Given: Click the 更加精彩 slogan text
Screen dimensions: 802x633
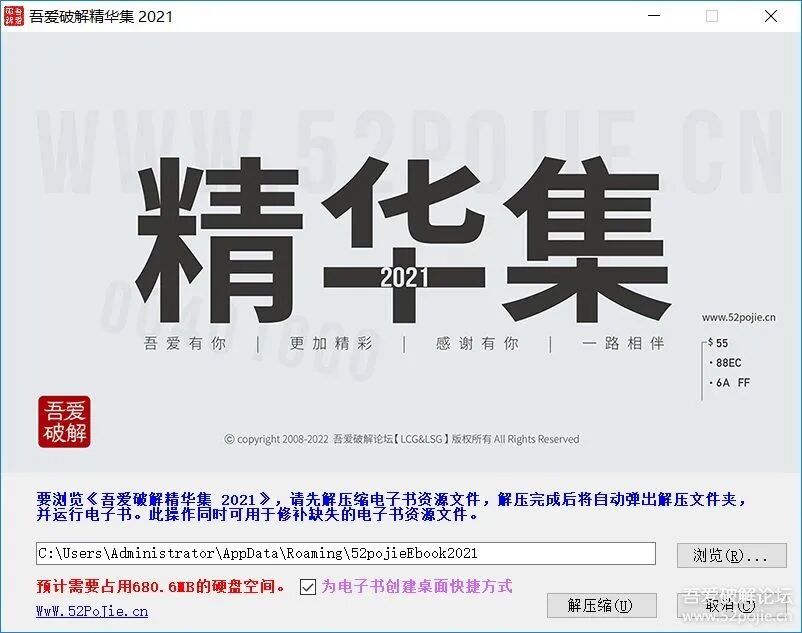Looking at the screenshot, I should pyautogui.click(x=331, y=343).
